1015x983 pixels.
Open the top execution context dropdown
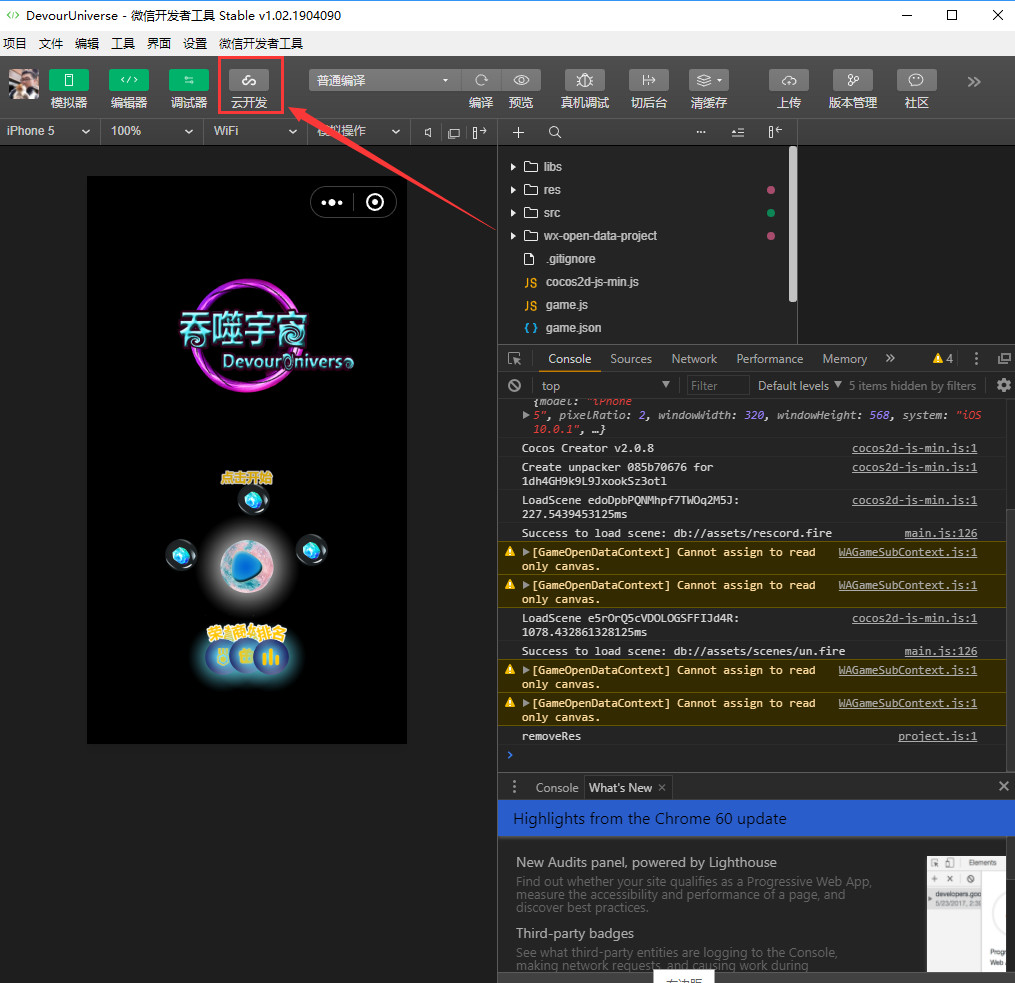pyautogui.click(x=605, y=386)
